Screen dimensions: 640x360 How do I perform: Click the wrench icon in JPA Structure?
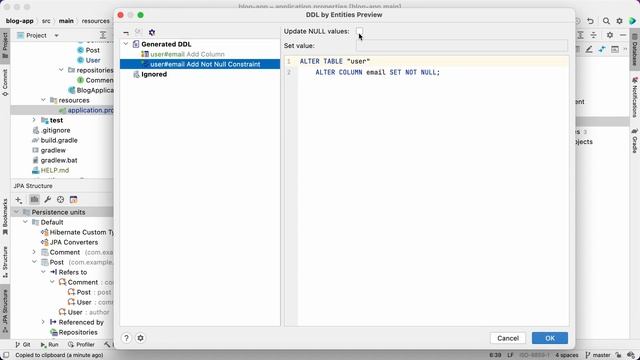(47, 200)
